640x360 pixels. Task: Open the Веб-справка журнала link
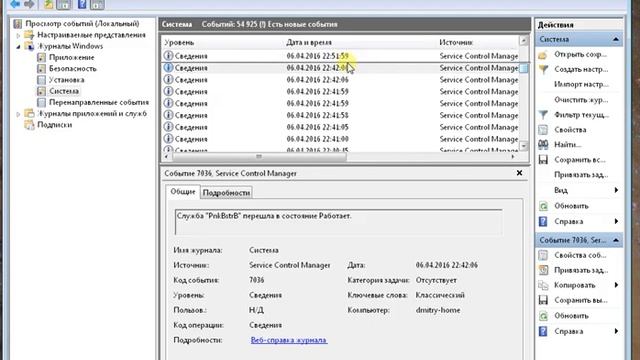pyautogui.click(x=289, y=340)
